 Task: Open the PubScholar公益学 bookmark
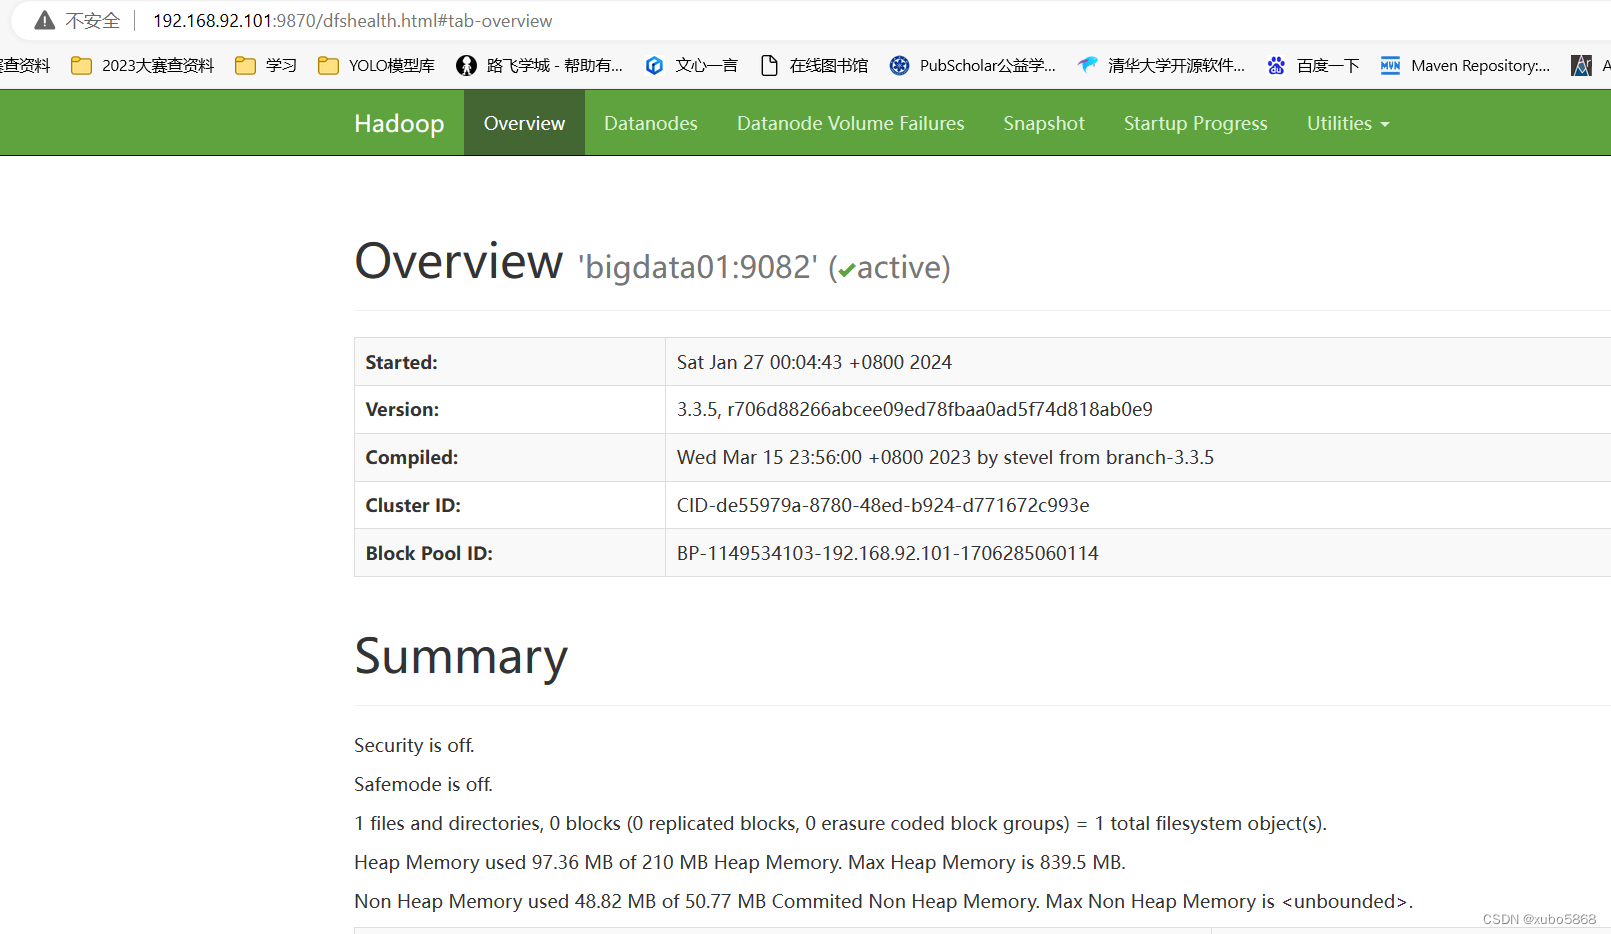[973, 66]
